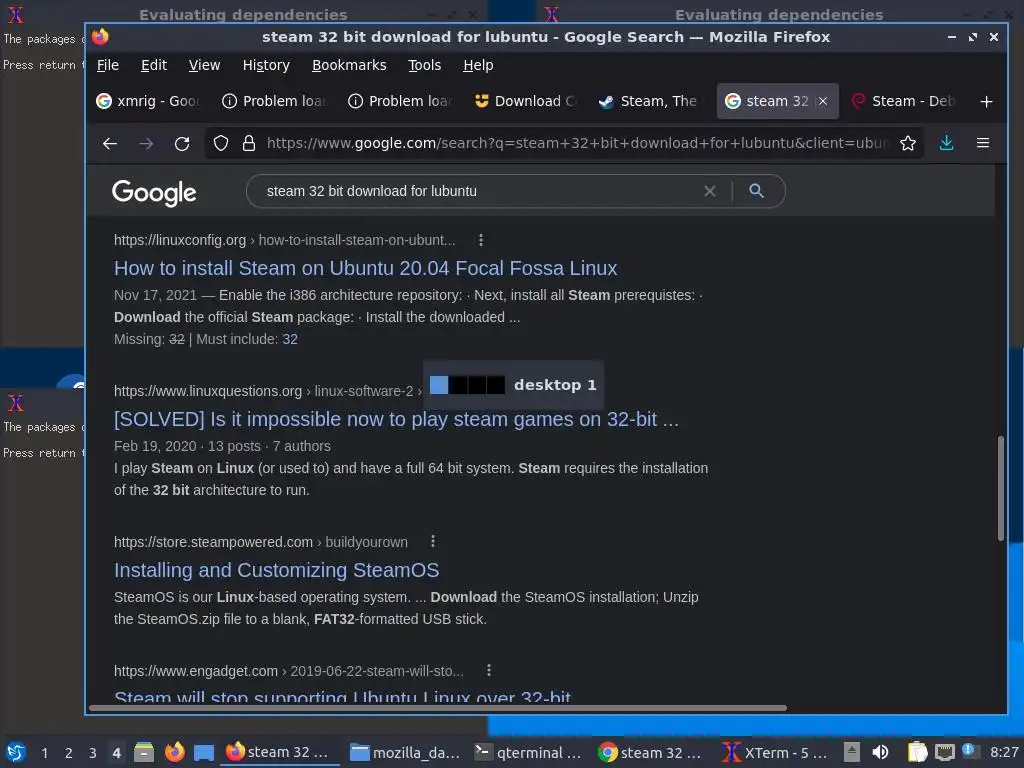Switch to the 'Steam - Deb' tab
Viewport: 1024px width, 768px height.
click(904, 101)
